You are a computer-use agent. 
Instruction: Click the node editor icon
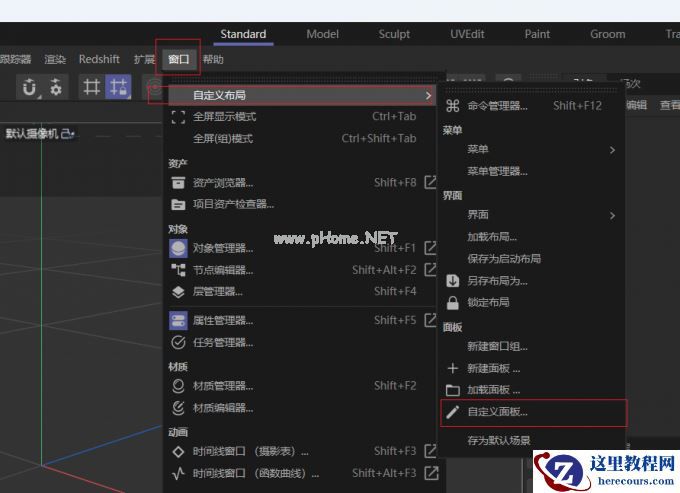178,270
